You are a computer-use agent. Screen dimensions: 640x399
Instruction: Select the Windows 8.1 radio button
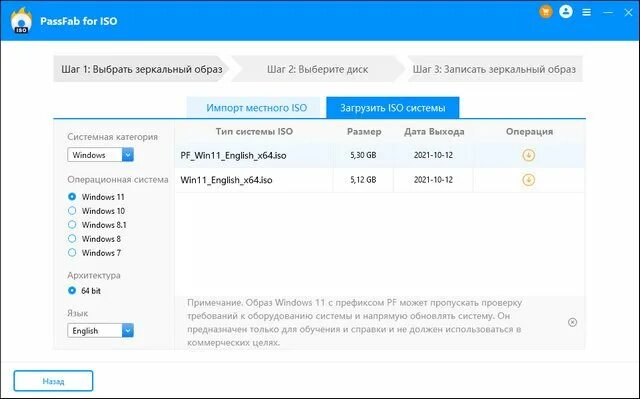[72, 224]
